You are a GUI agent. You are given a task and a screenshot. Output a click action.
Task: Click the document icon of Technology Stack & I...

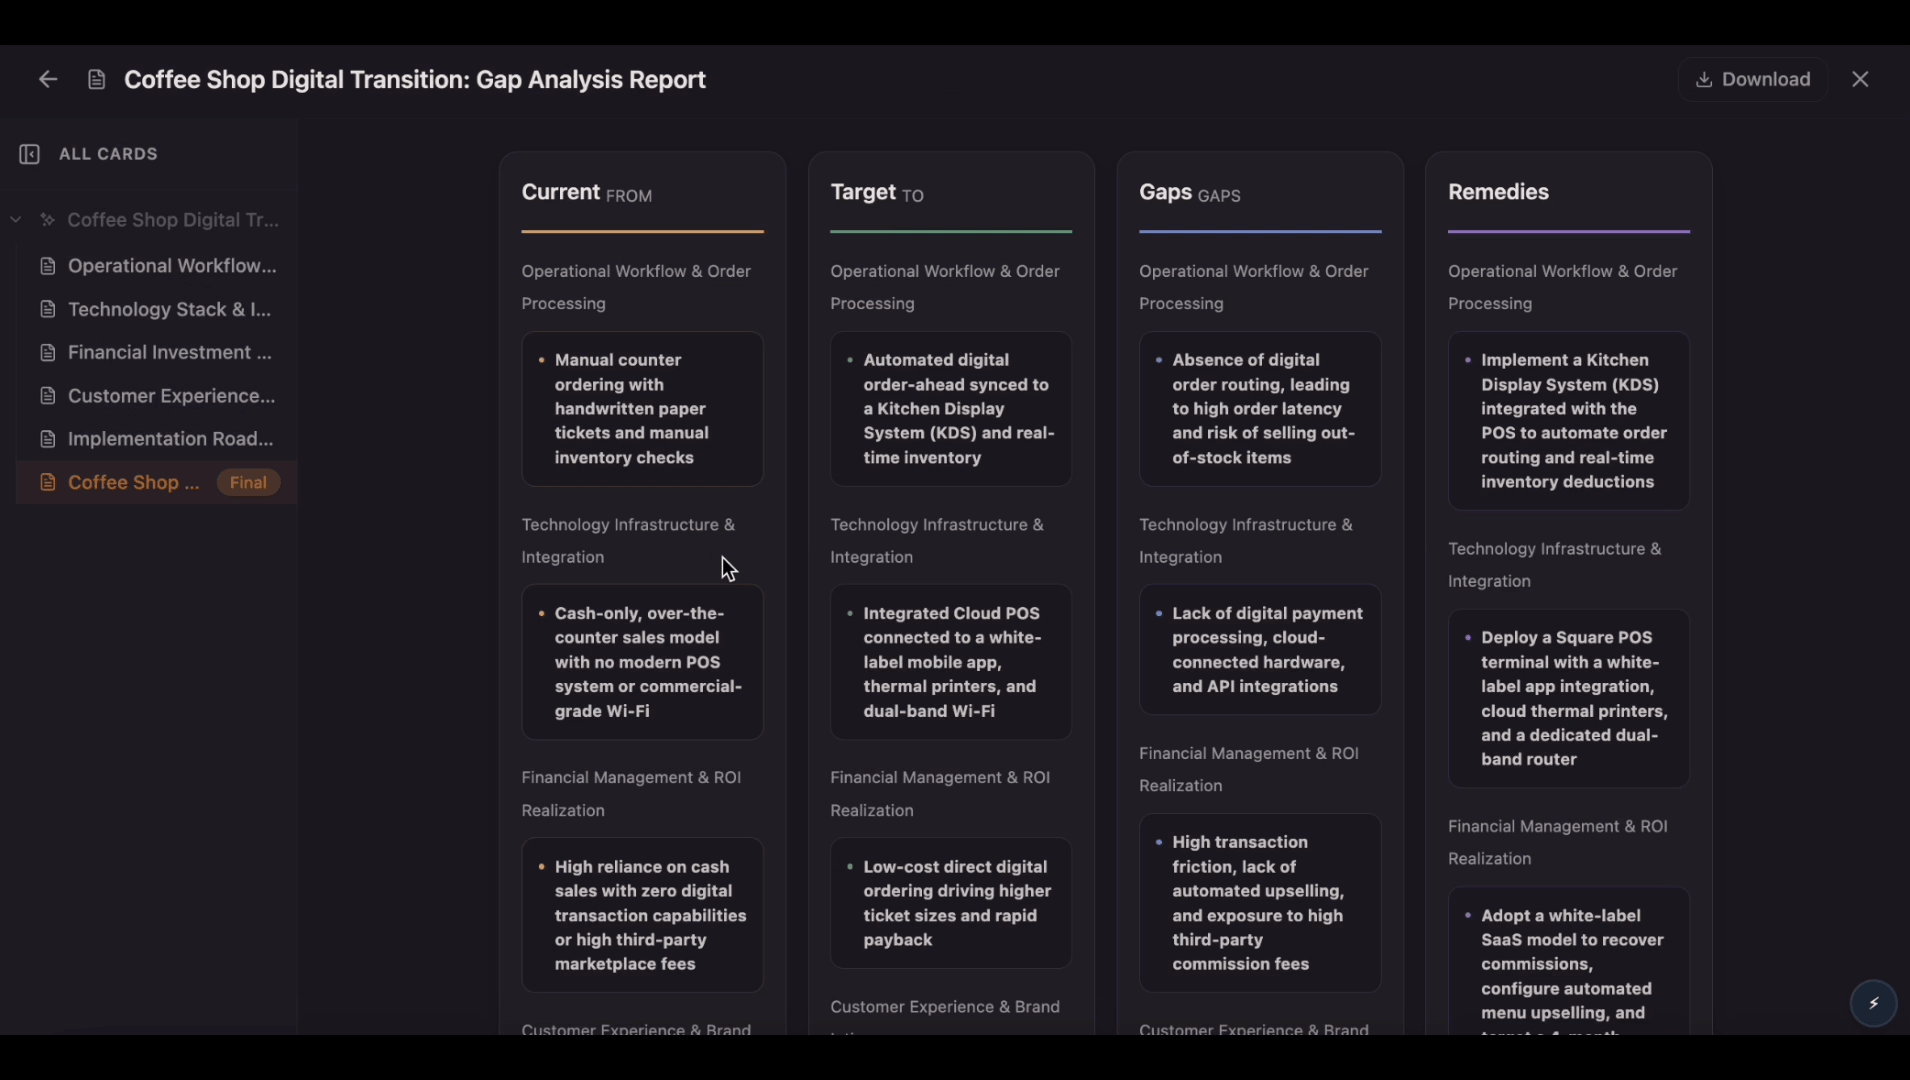47,309
